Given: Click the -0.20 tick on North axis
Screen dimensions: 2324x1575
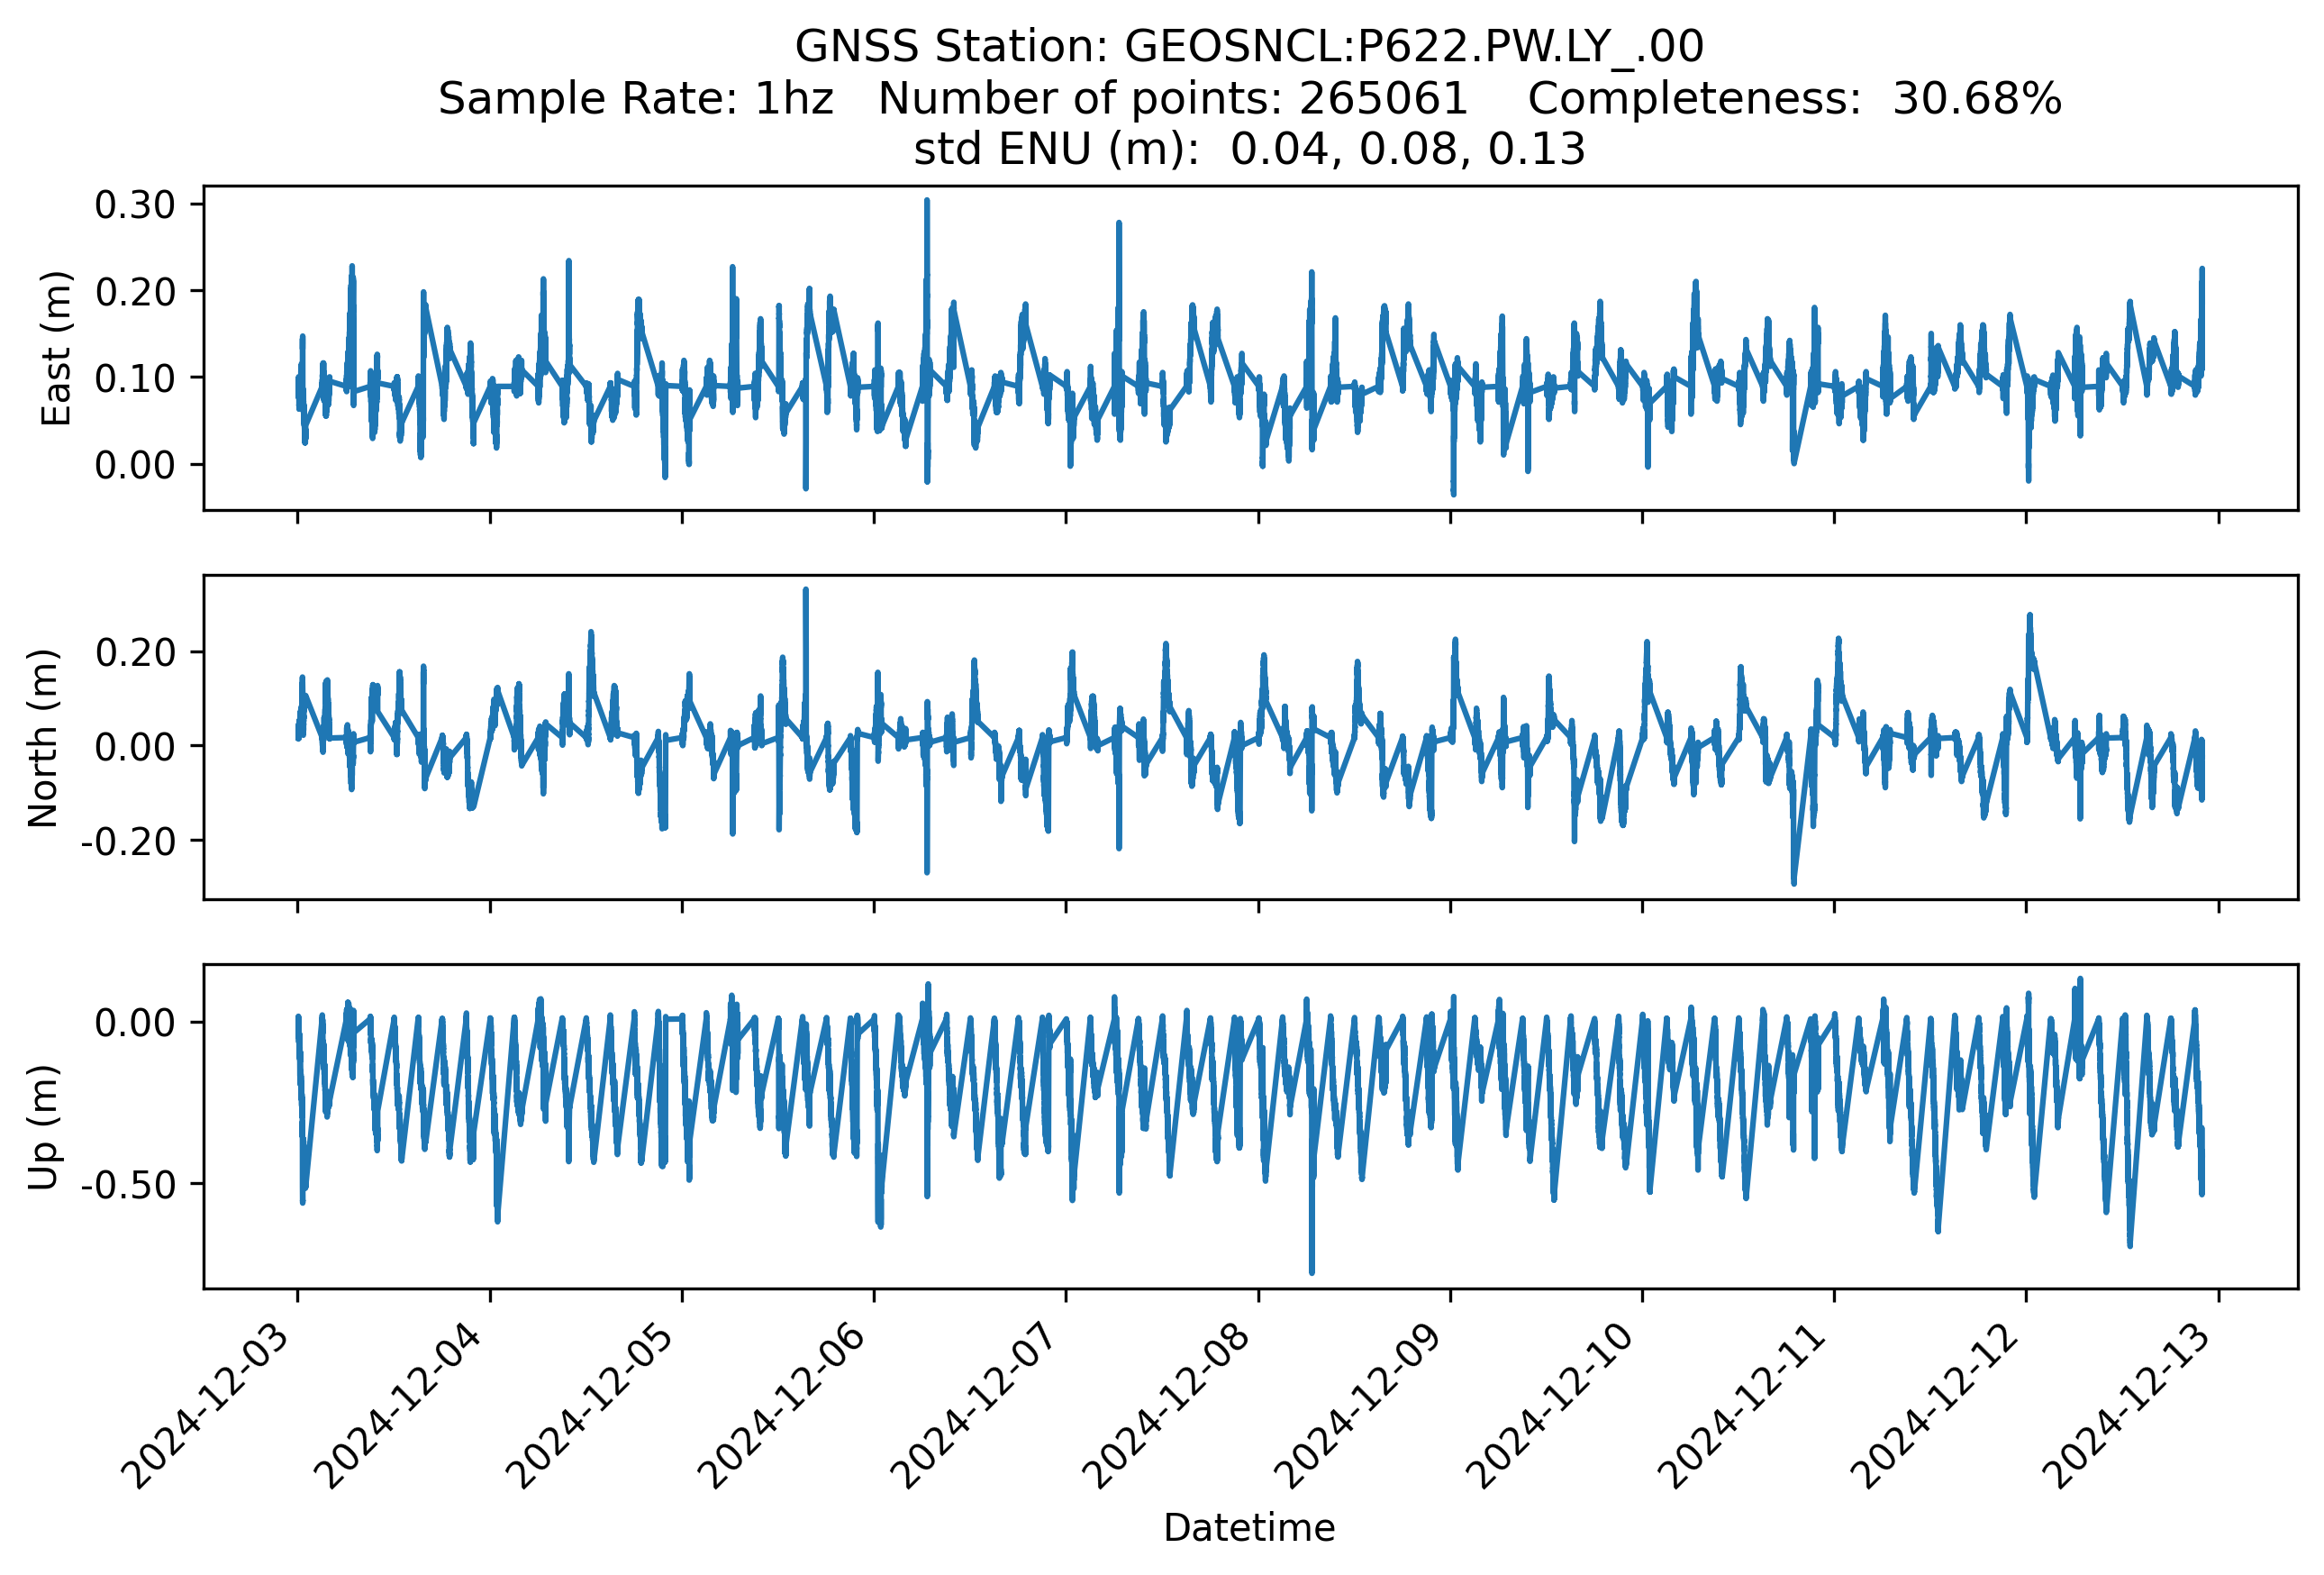Looking at the screenshot, I should click(128, 841).
